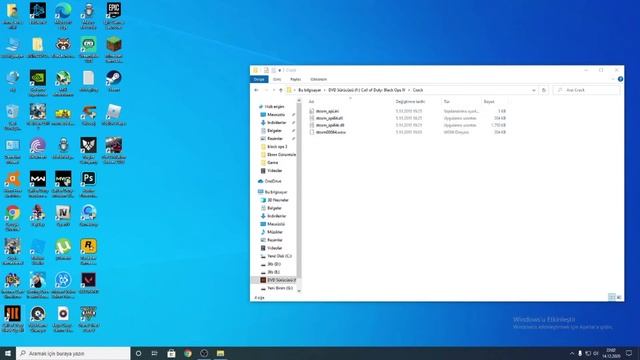Click Bu bilgisayar in the address breadcrumb
The height and width of the screenshot is (360, 640).
(x=309, y=90)
